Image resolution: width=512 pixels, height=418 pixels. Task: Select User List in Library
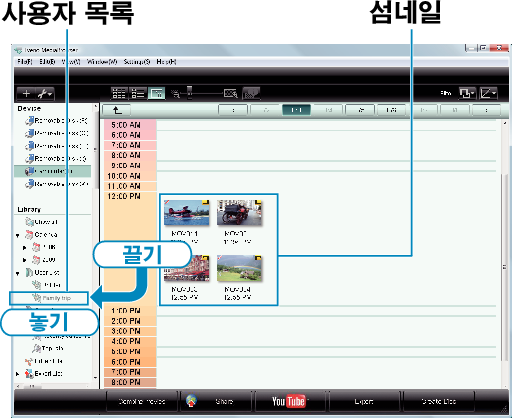47,273
